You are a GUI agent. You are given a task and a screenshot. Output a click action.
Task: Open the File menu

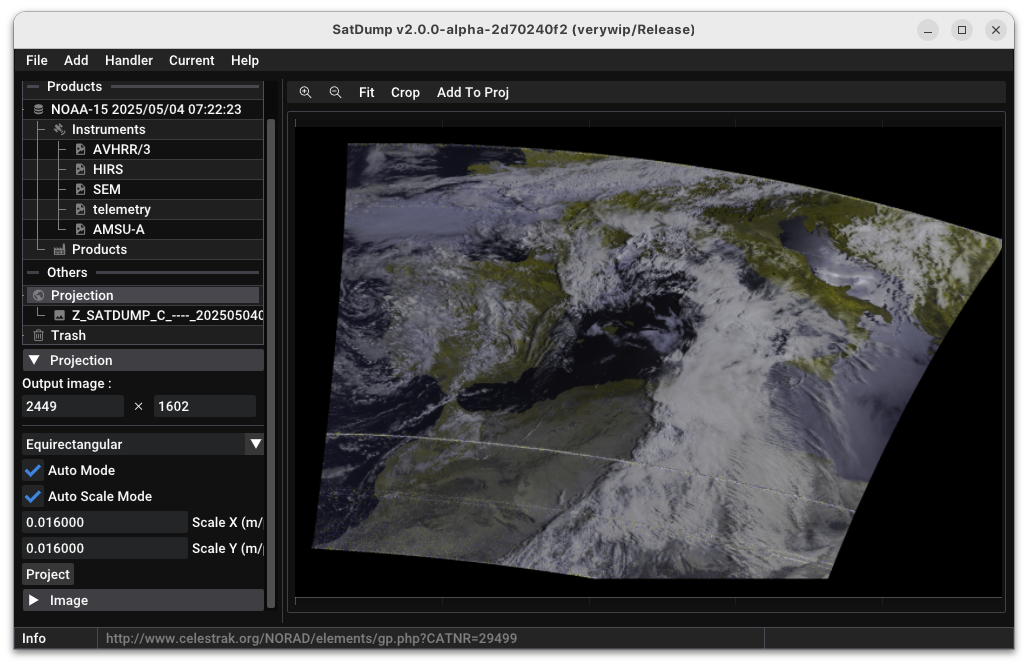37,60
